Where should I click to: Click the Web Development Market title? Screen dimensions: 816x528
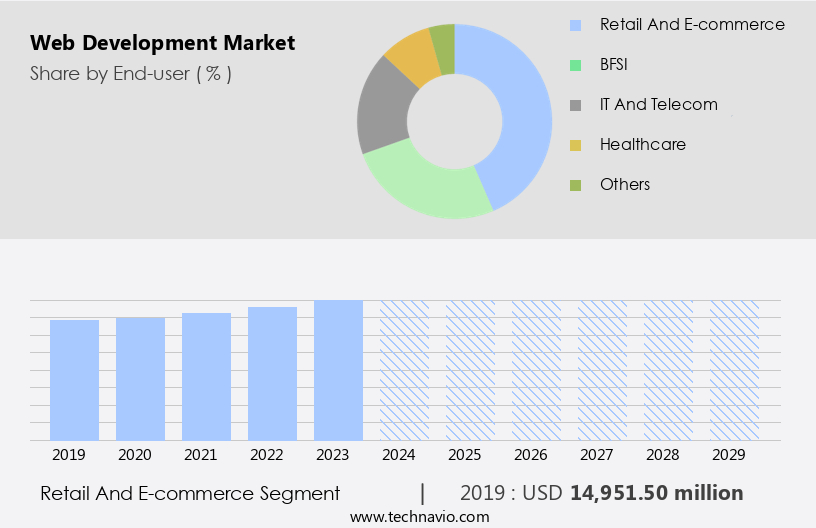coord(162,43)
